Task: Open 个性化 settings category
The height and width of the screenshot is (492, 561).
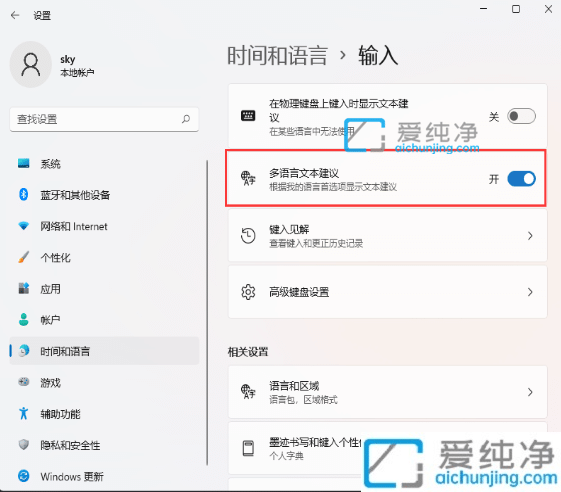Action: [x=104, y=257]
